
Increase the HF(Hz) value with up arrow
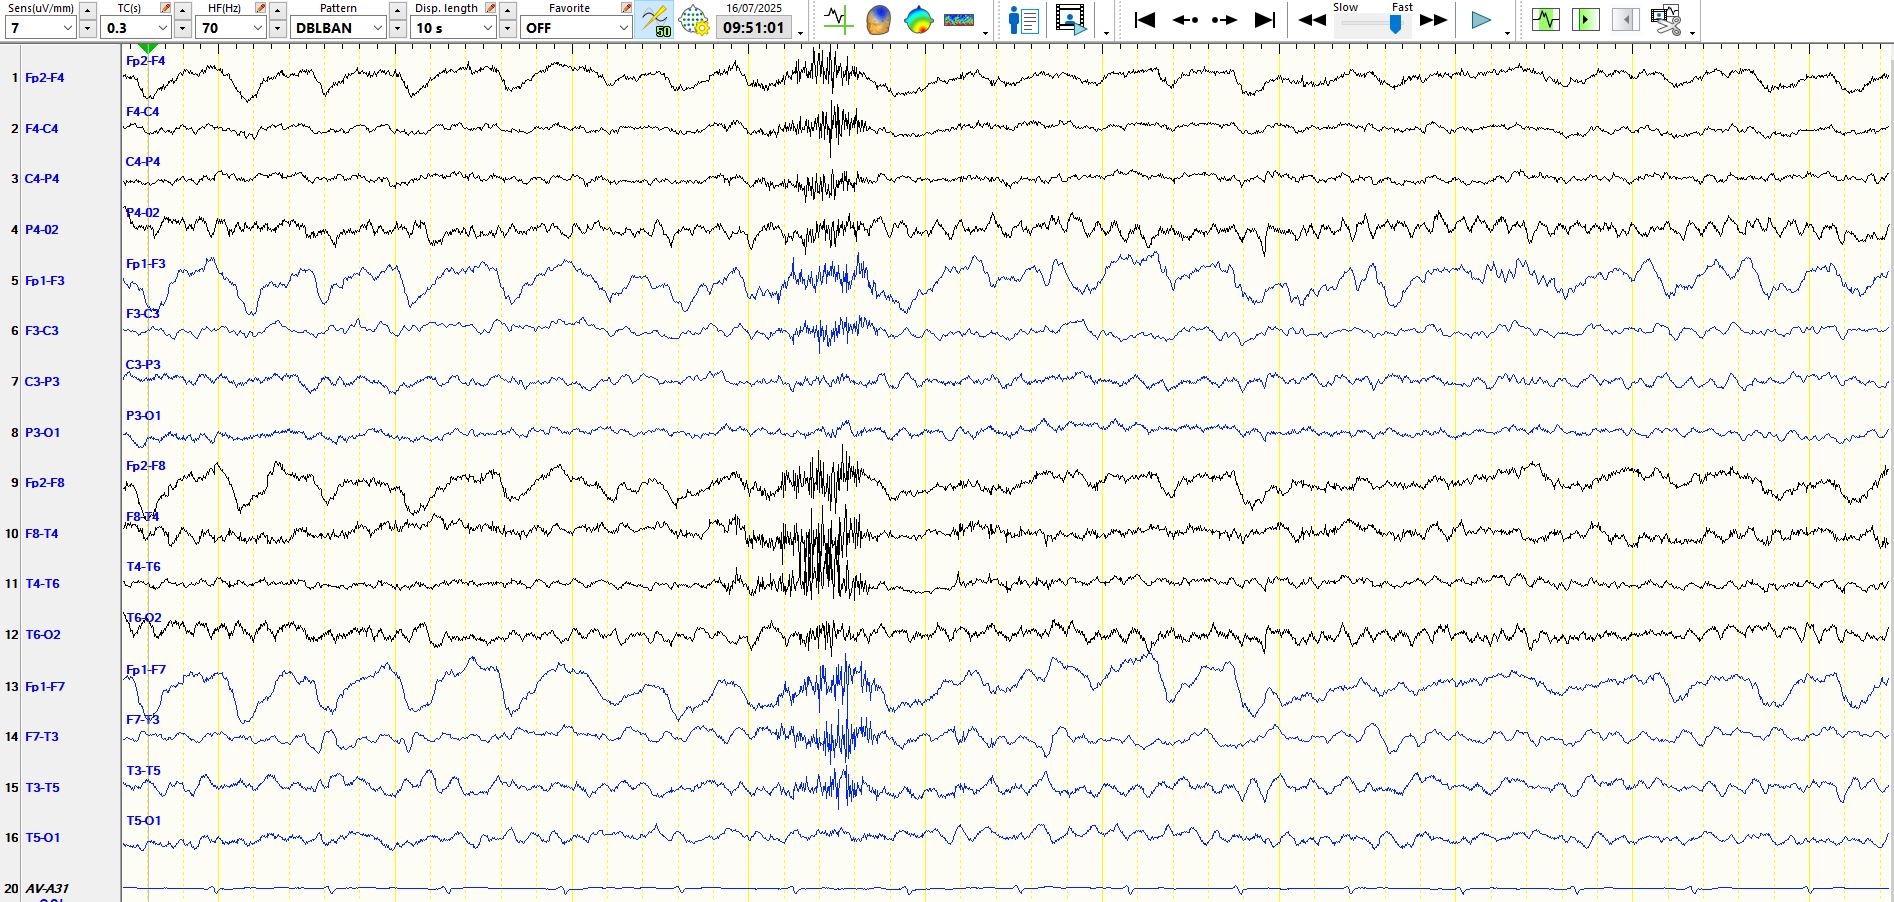pos(278,10)
